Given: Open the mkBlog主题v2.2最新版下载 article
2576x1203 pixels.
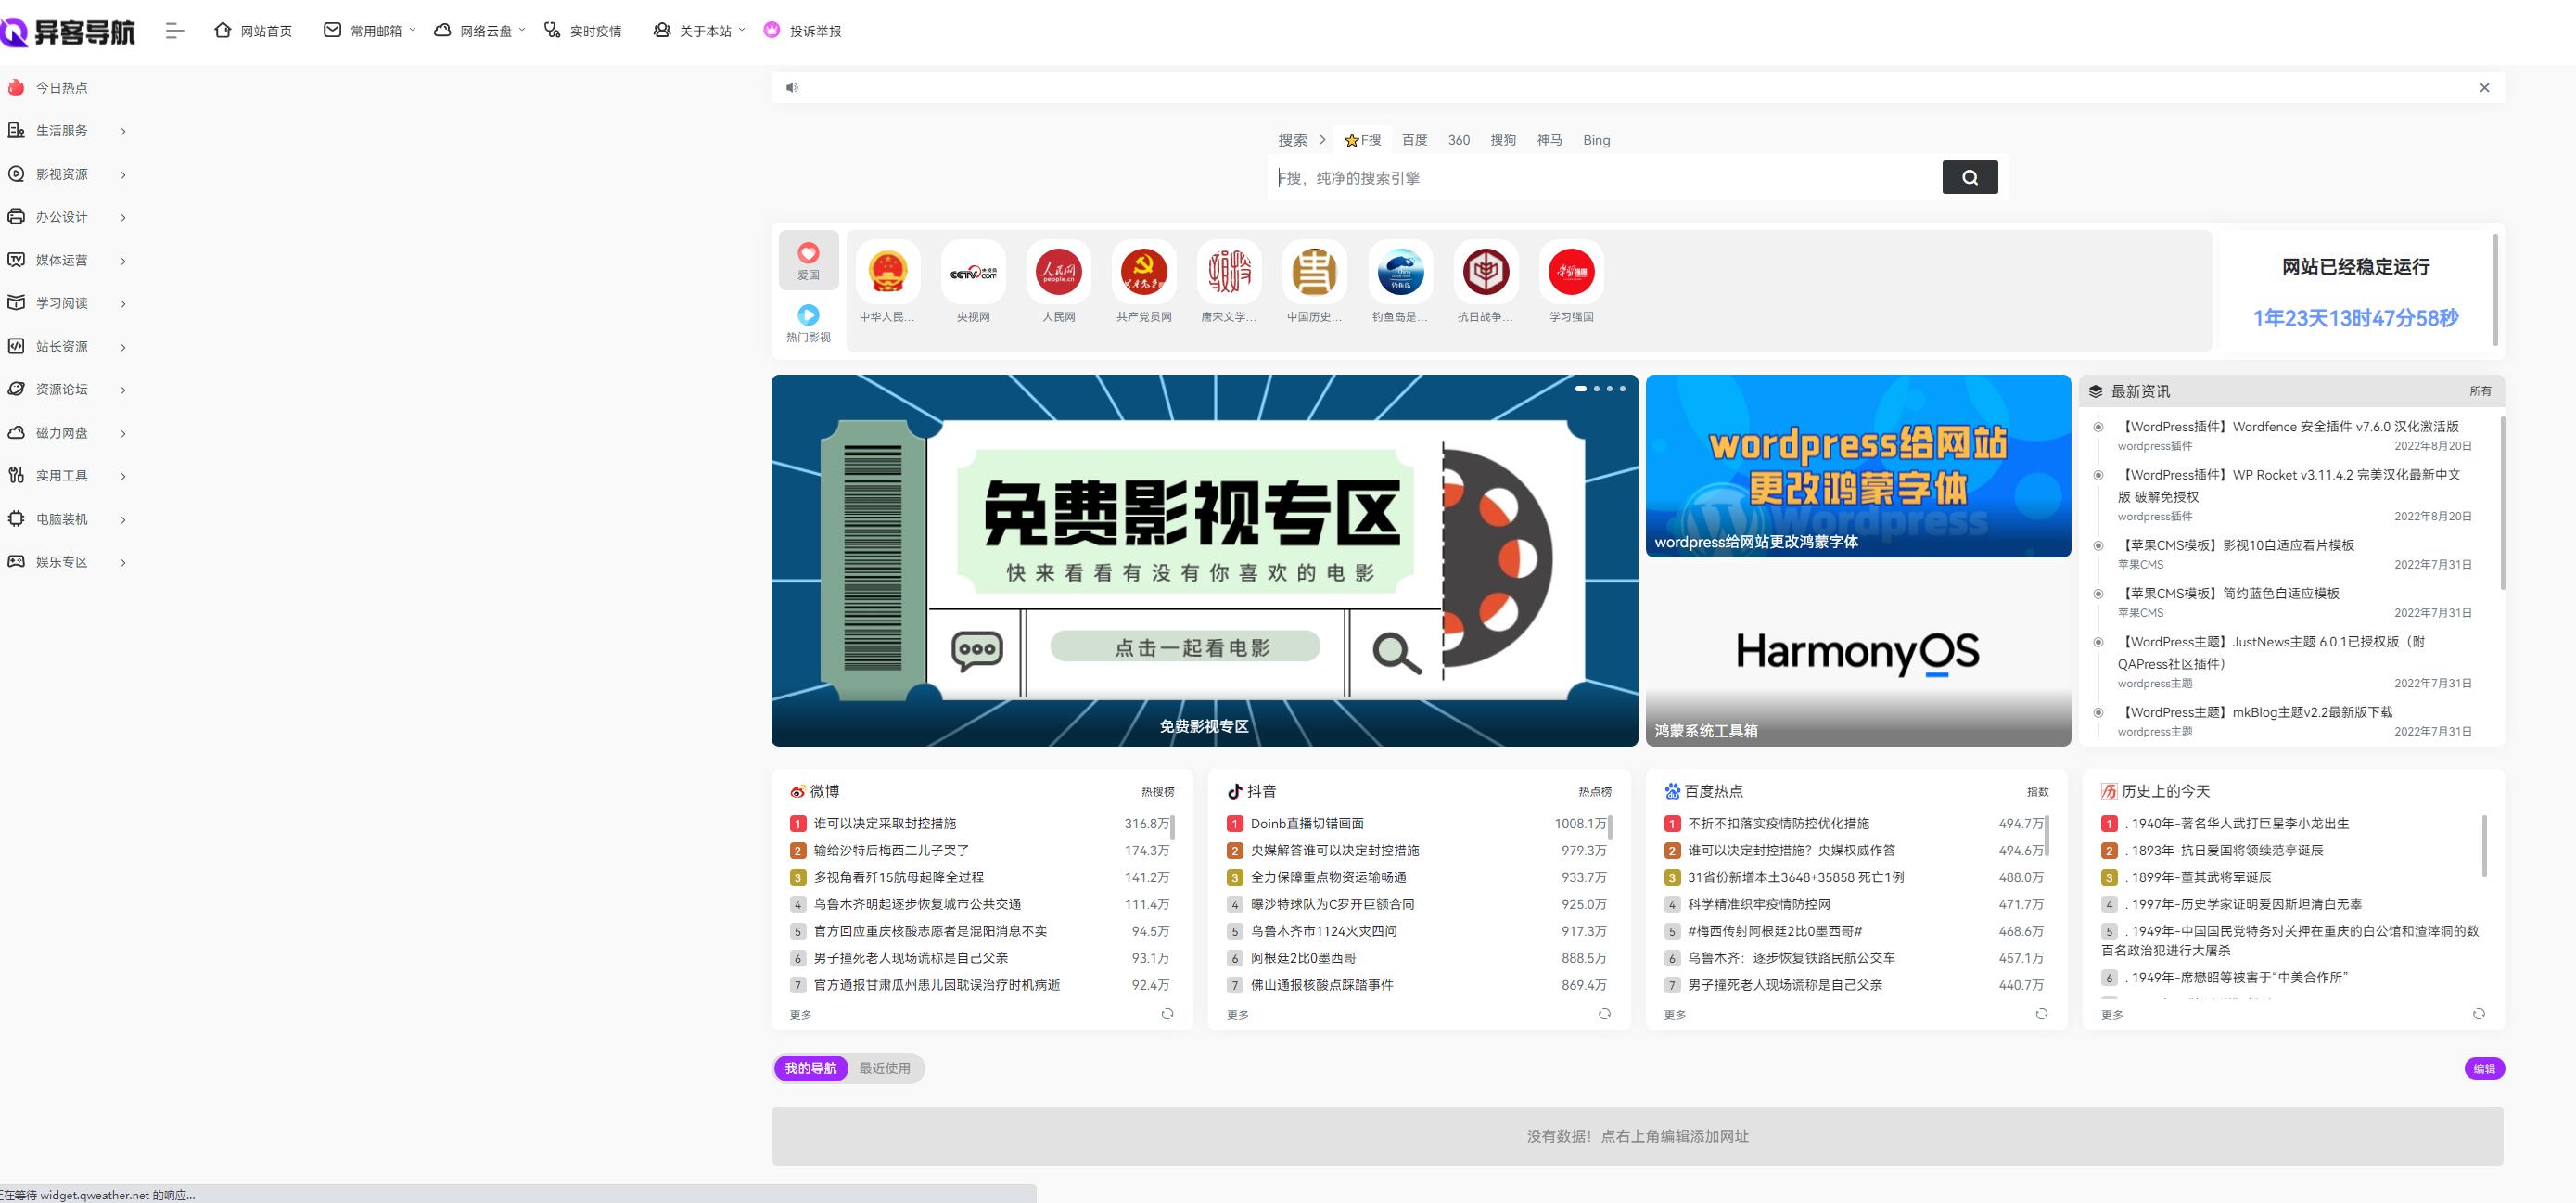Looking at the screenshot, I should tap(2255, 712).
